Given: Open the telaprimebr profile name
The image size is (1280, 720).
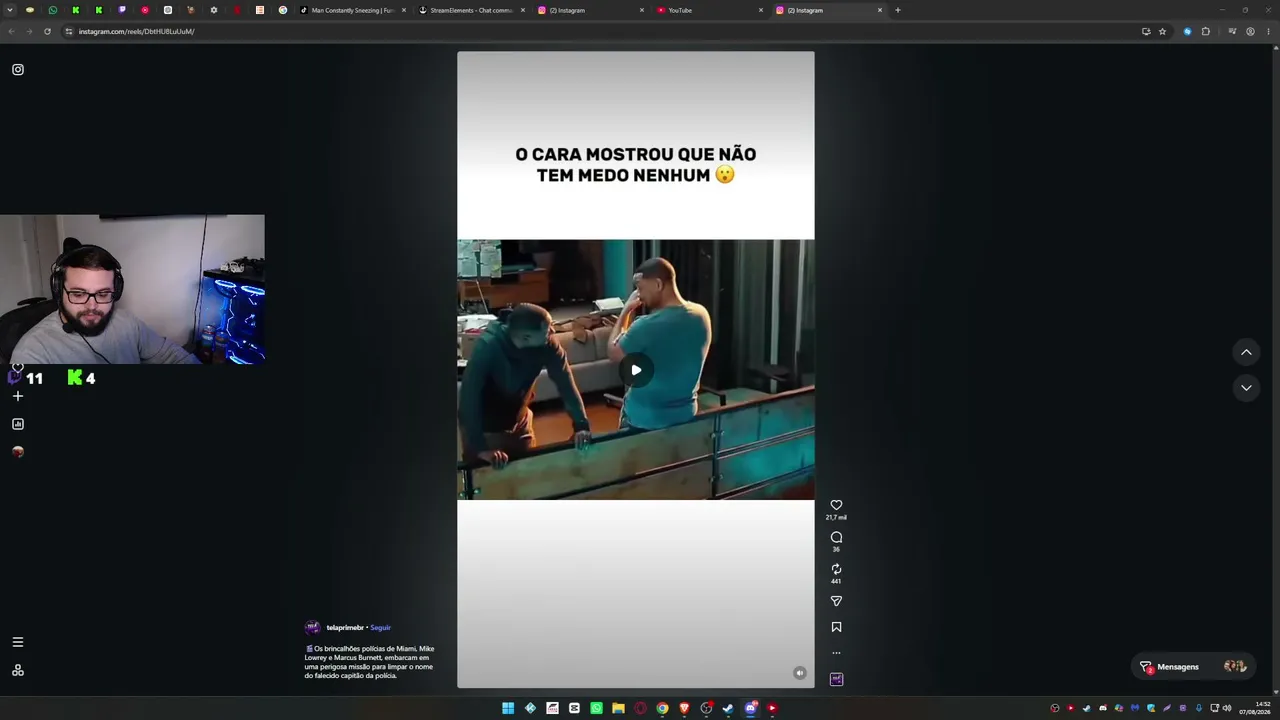Looking at the screenshot, I should (x=345, y=628).
